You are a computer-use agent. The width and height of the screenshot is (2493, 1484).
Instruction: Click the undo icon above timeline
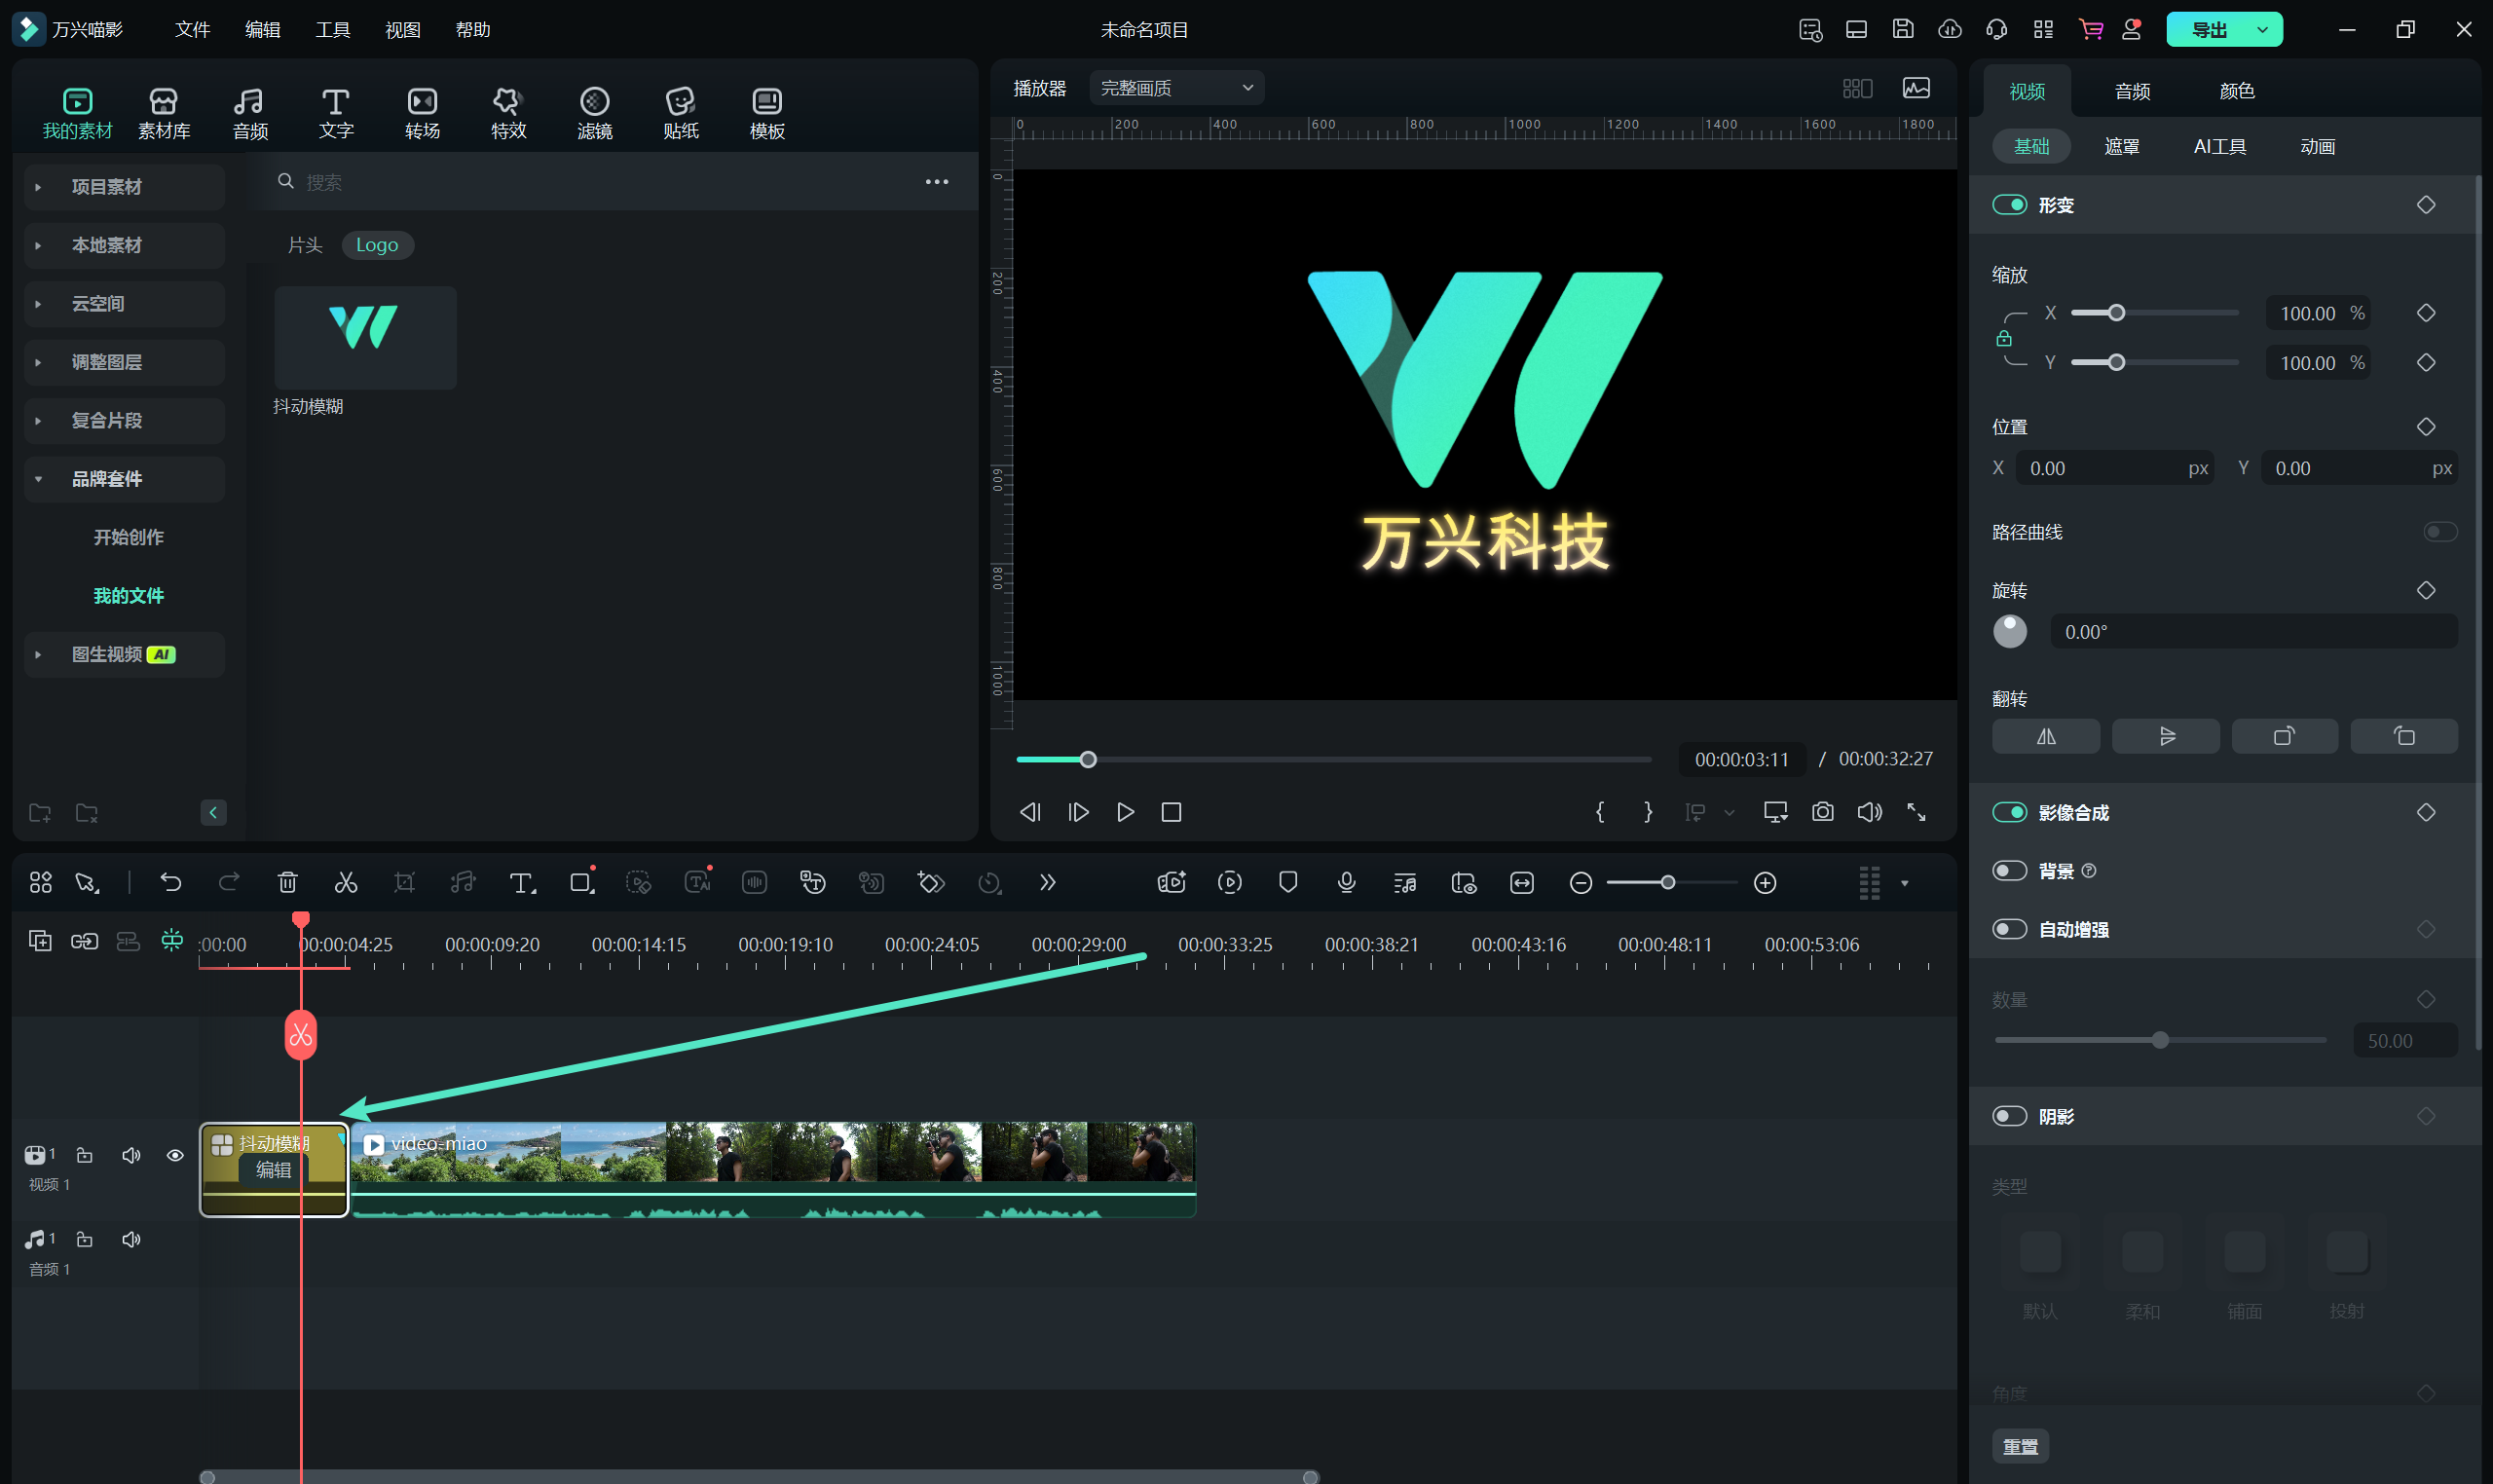tap(170, 882)
